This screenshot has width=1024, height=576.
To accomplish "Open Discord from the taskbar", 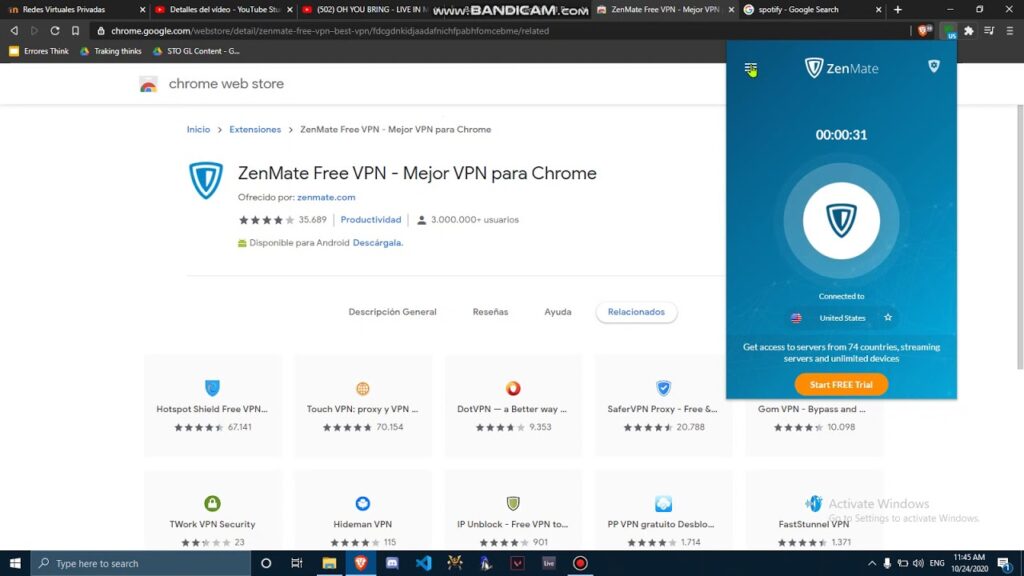I will point(392,563).
